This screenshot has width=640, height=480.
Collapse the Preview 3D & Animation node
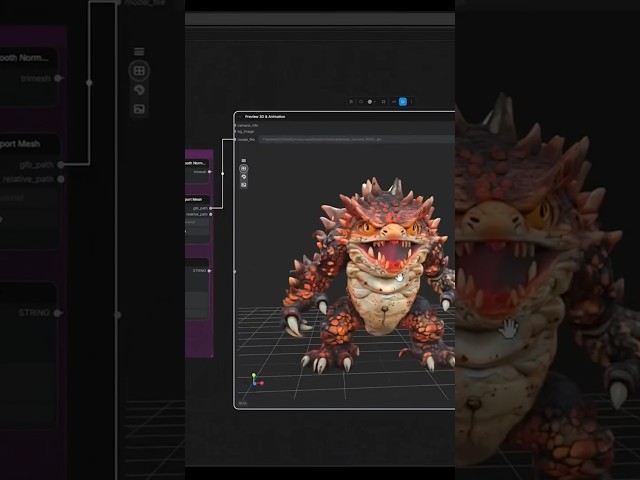pos(240,117)
